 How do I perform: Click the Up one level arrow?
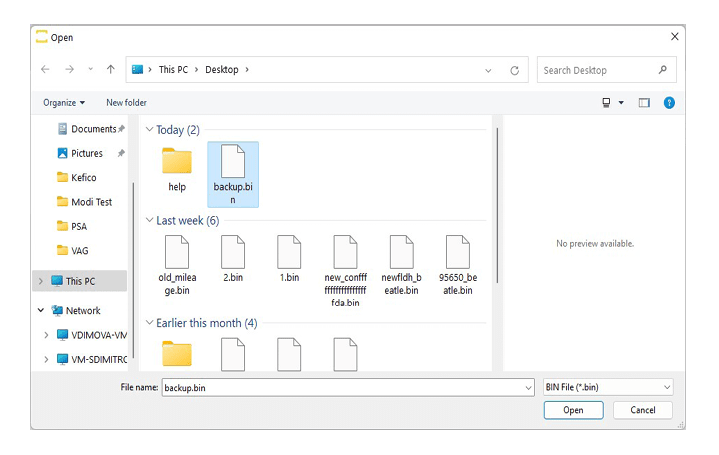pyautogui.click(x=110, y=70)
